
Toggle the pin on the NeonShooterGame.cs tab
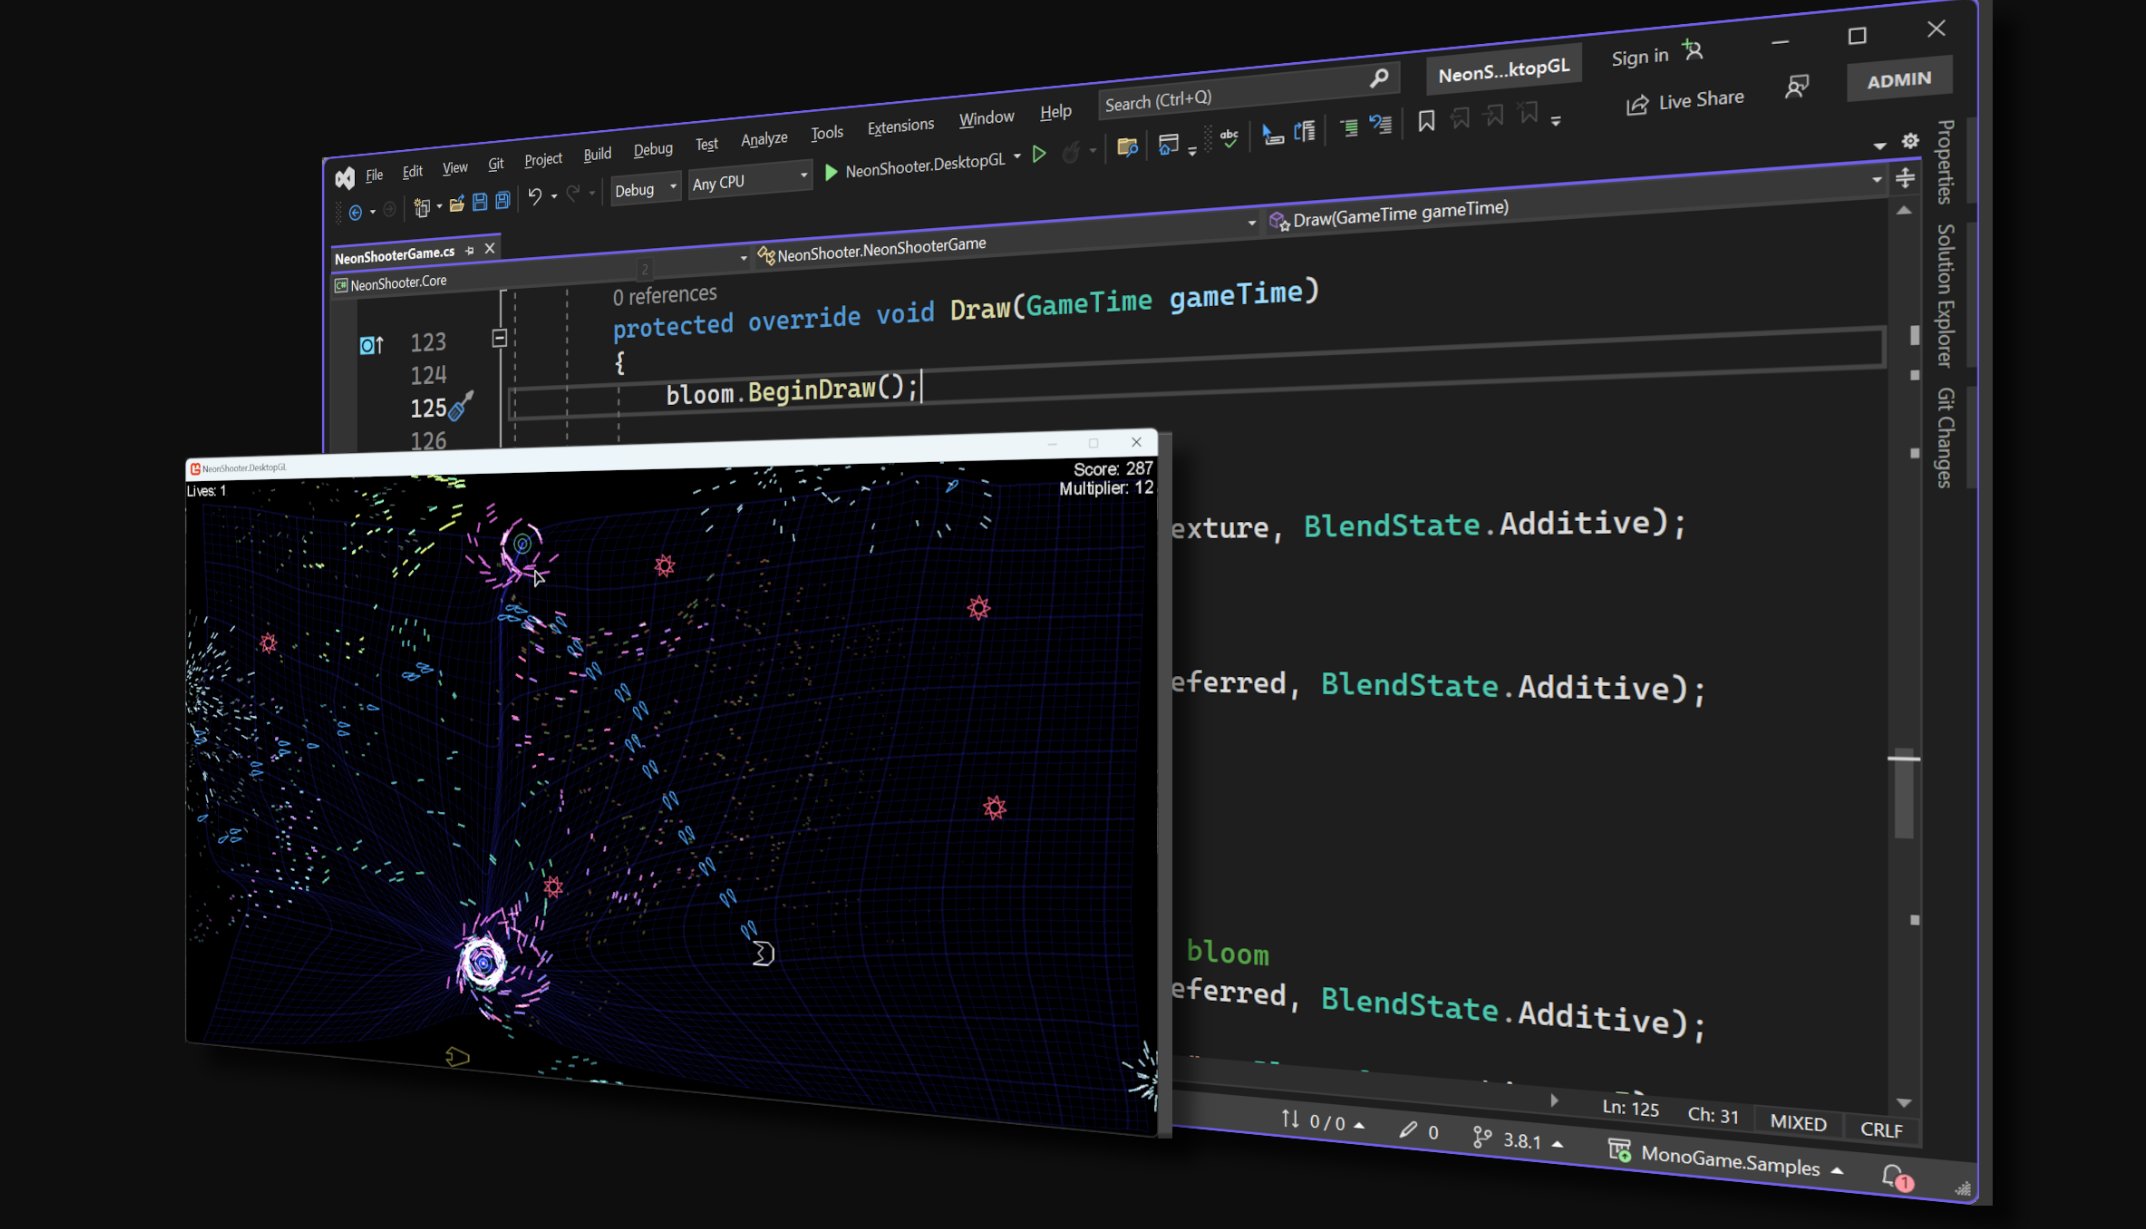[470, 250]
